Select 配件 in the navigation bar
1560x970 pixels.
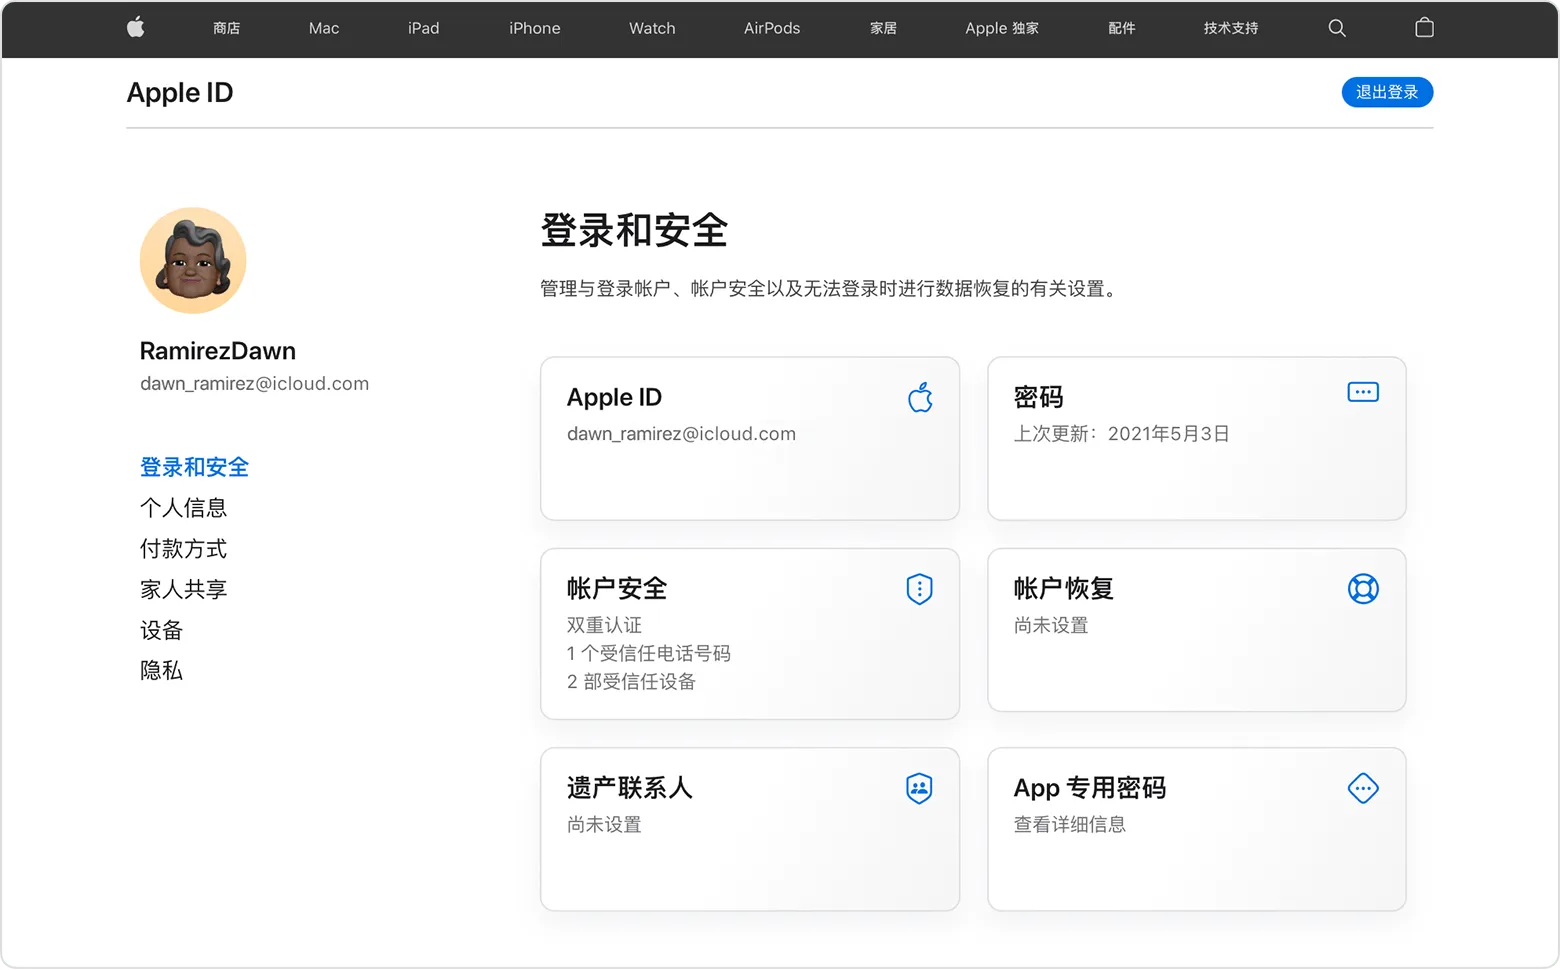point(1122,28)
